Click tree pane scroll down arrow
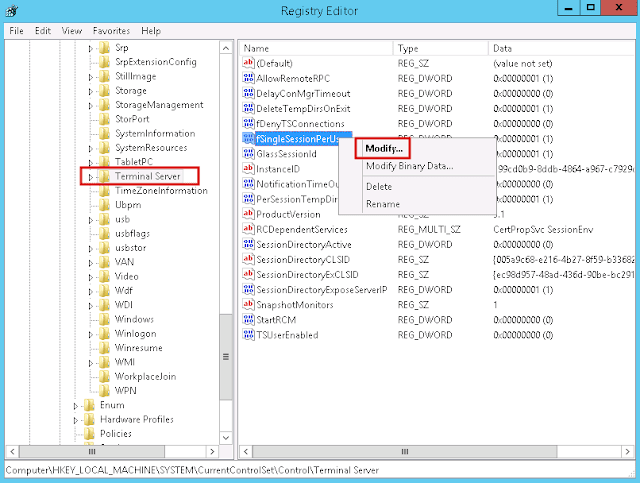Image resolution: width=640 pixels, height=483 pixels. pyautogui.click(x=226, y=438)
